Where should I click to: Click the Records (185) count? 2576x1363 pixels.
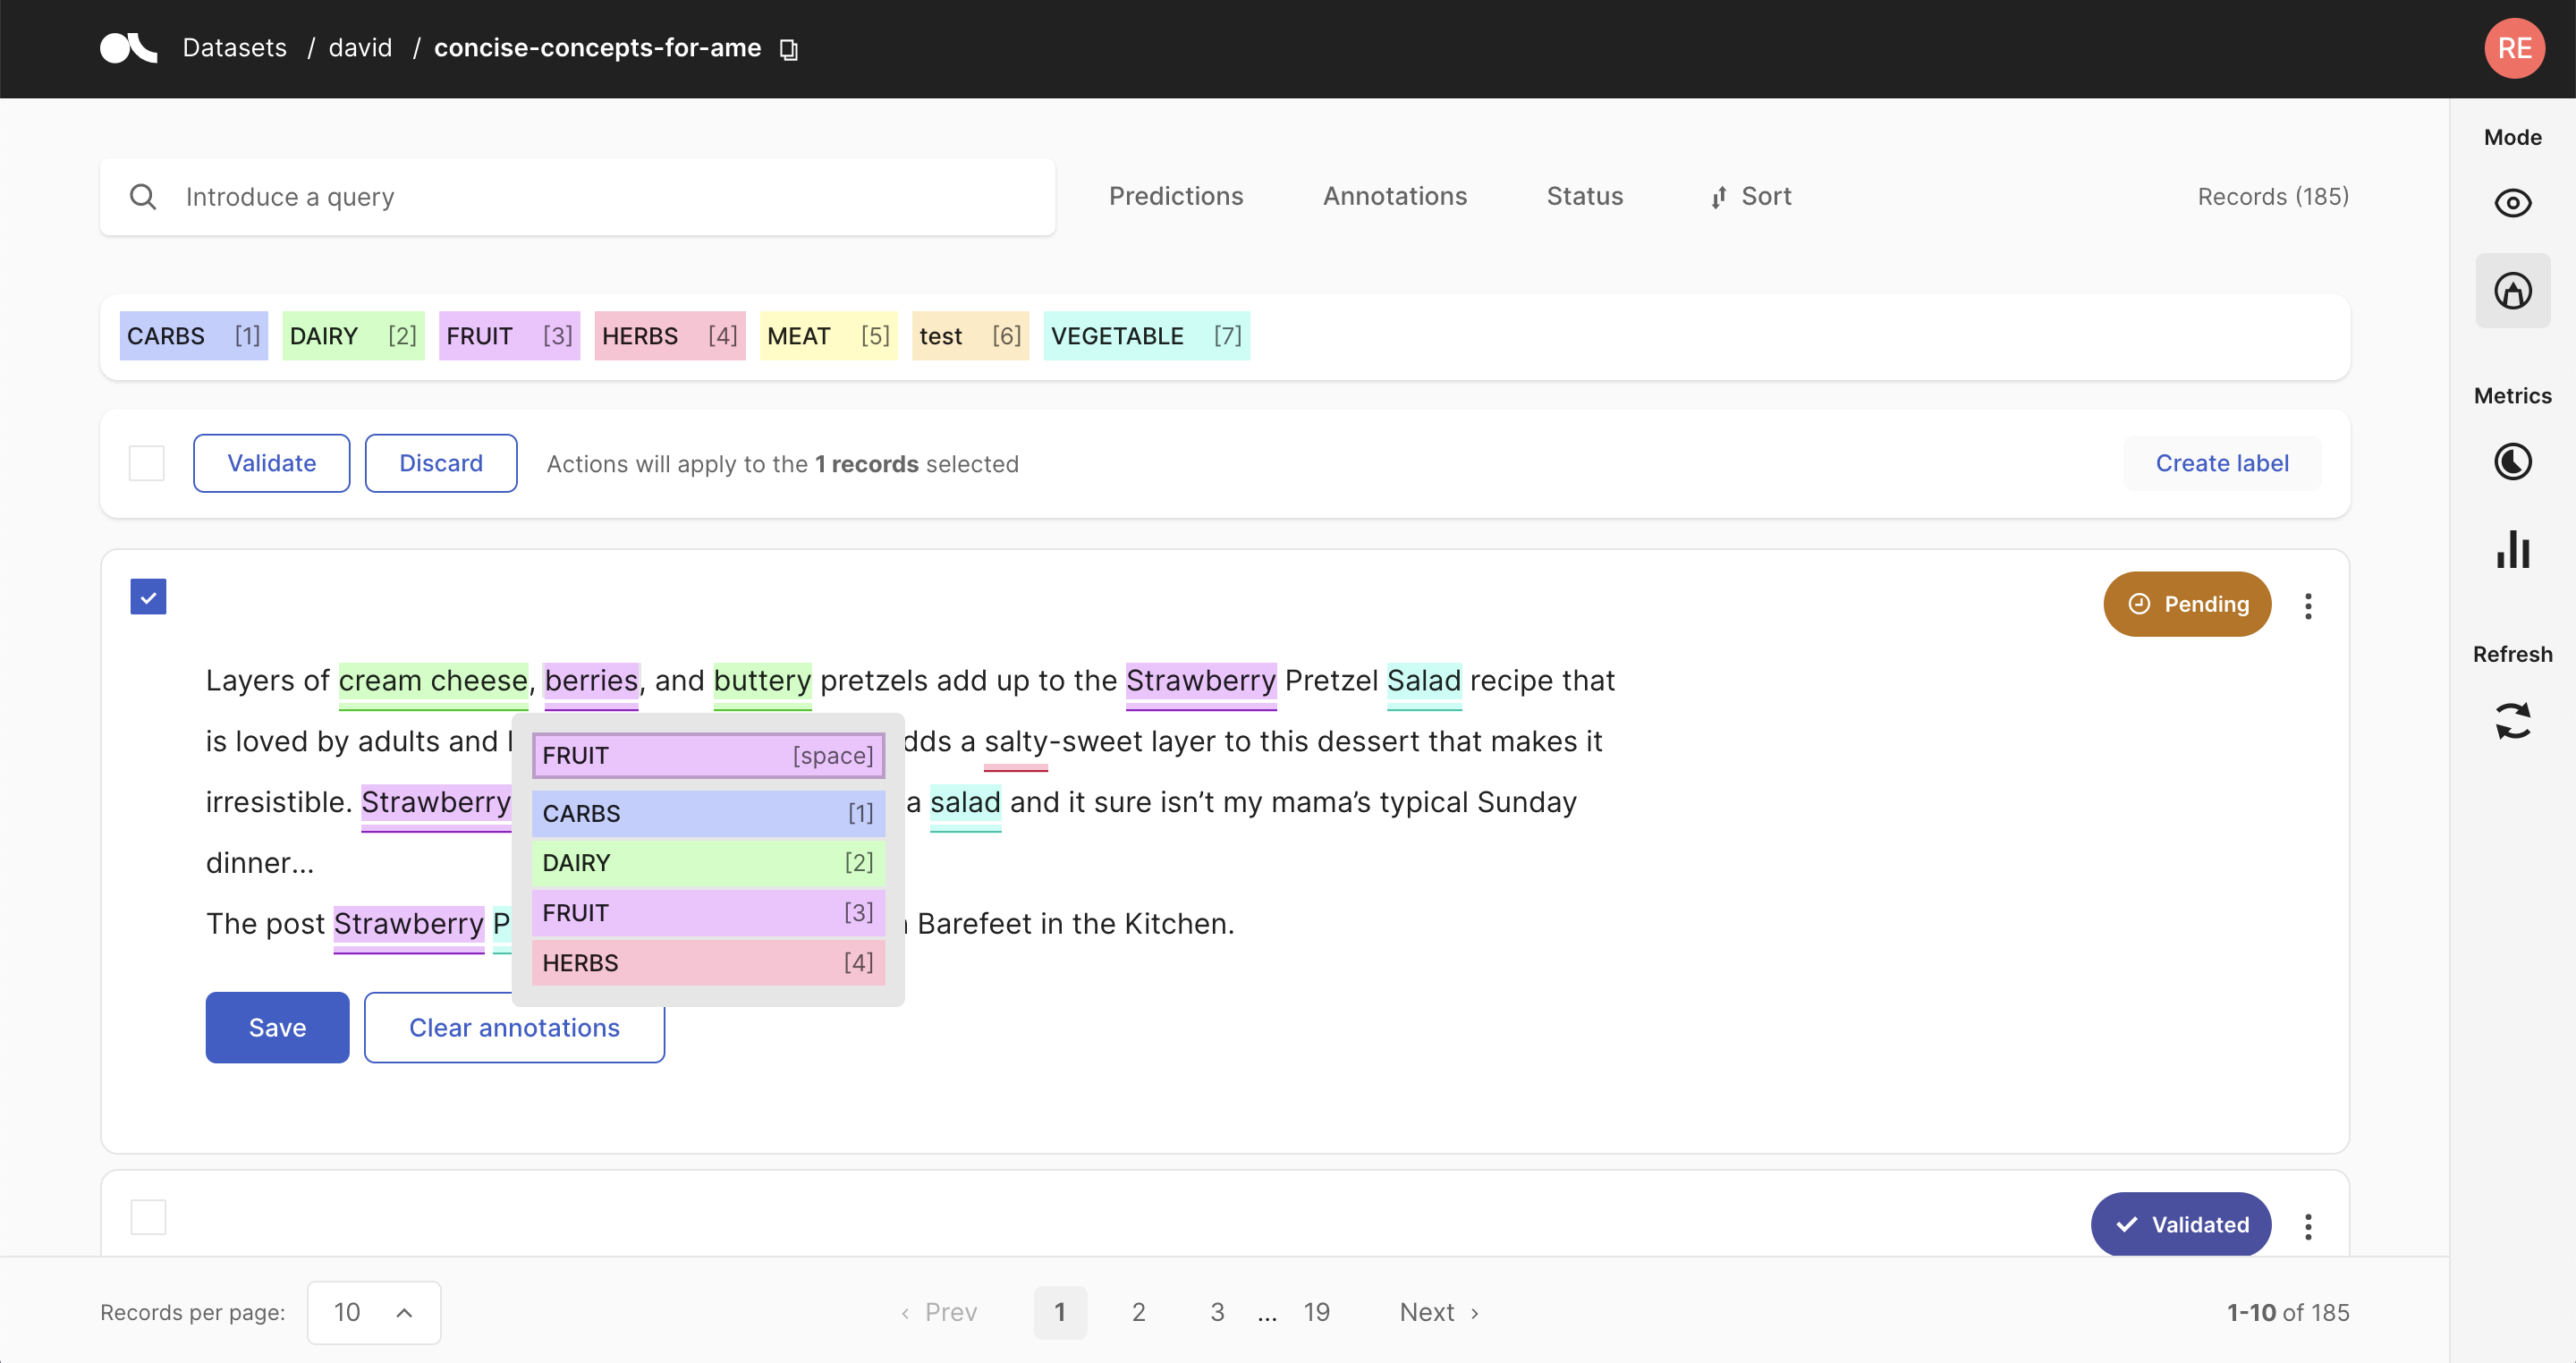coord(2273,196)
